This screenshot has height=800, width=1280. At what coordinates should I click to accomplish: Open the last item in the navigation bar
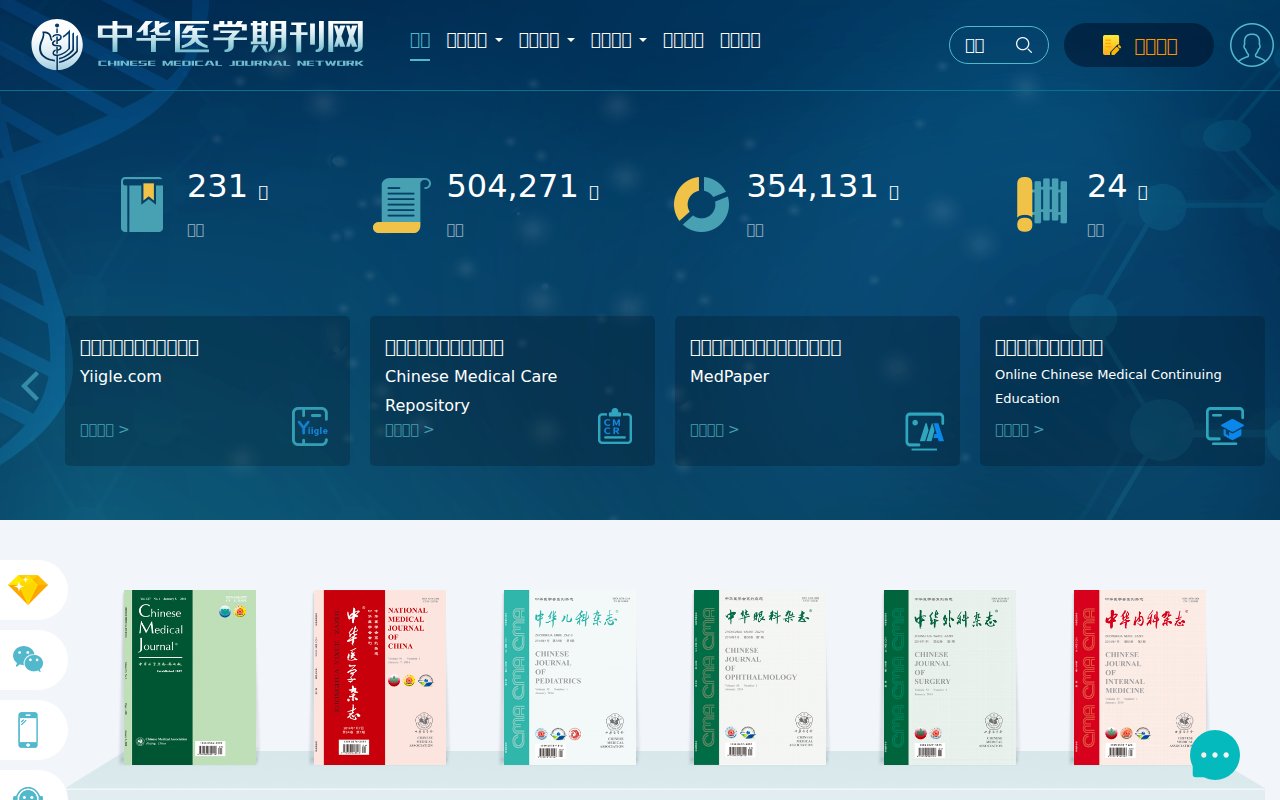[x=740, y=41]
